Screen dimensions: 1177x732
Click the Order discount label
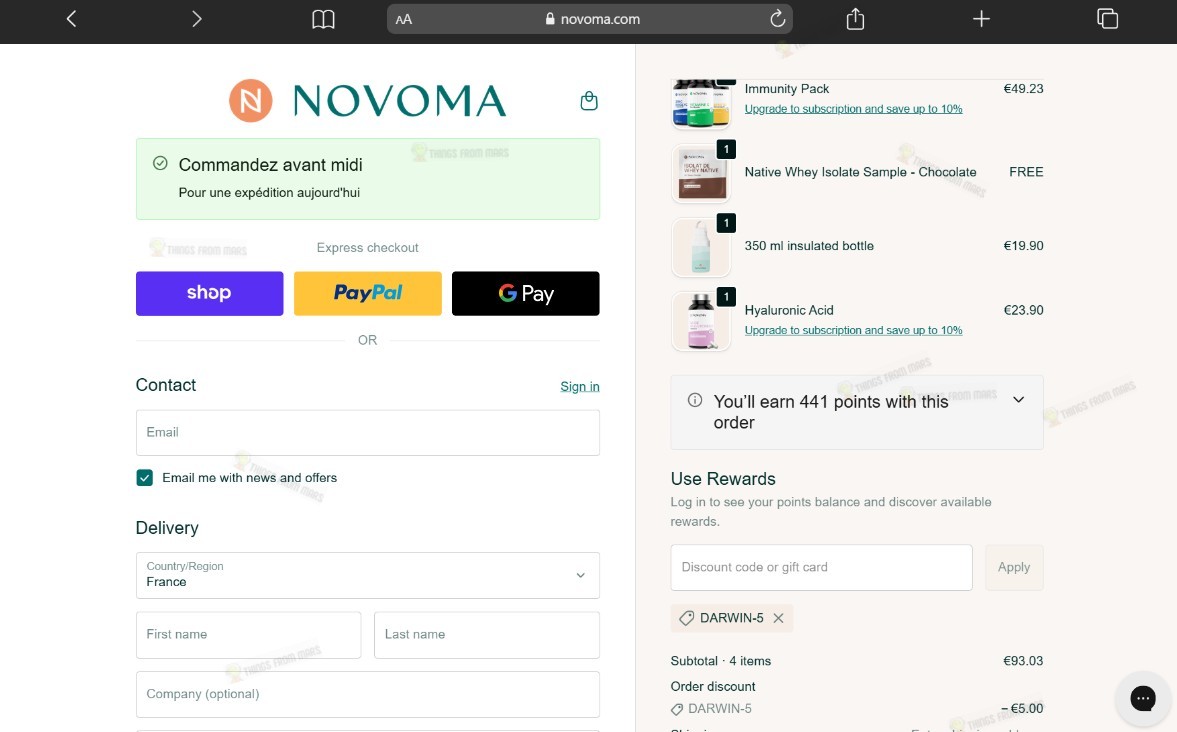pos(713,686)
